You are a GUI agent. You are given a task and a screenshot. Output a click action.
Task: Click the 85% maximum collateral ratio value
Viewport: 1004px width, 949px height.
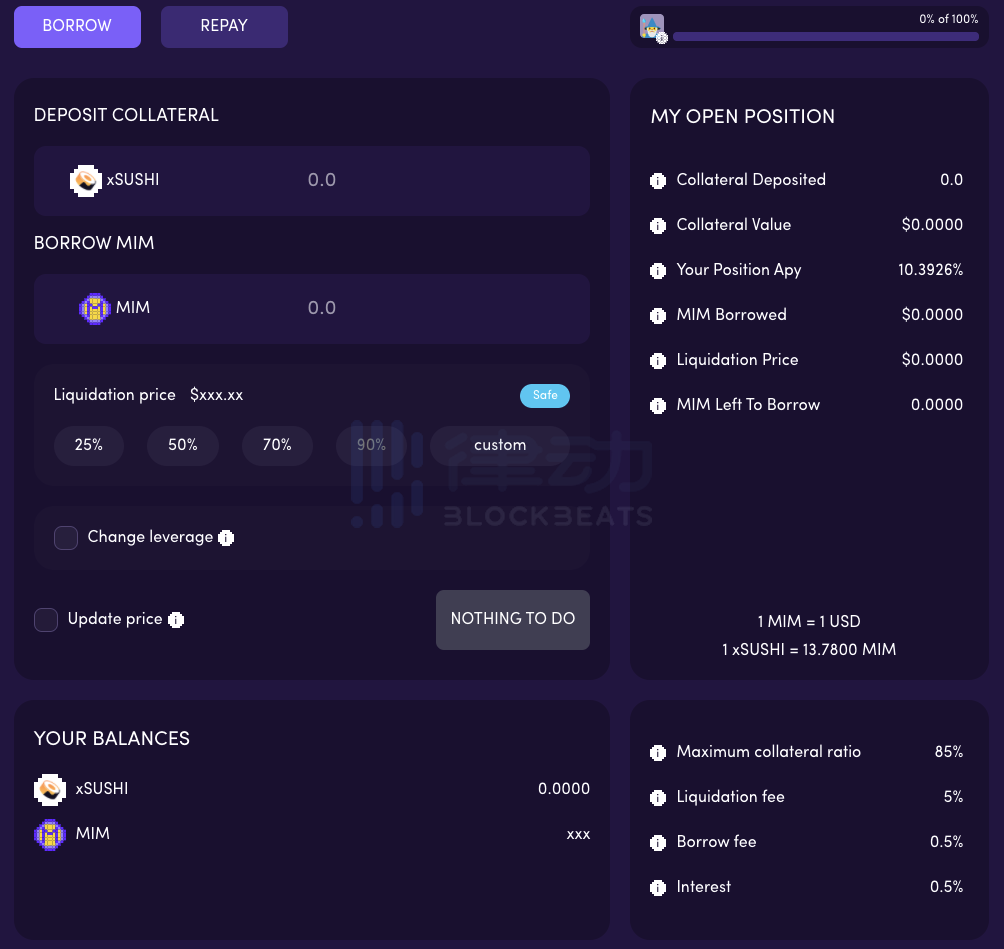click(949, 752)
